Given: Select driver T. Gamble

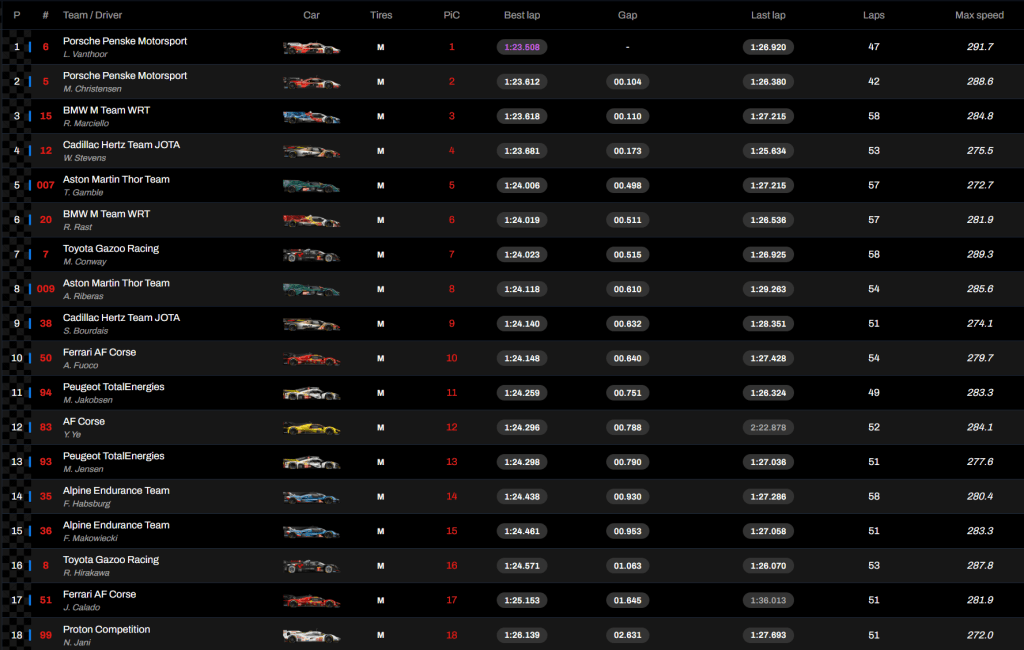Looking at the screenshot, I should pyautogui.click(x=84, y=193).
